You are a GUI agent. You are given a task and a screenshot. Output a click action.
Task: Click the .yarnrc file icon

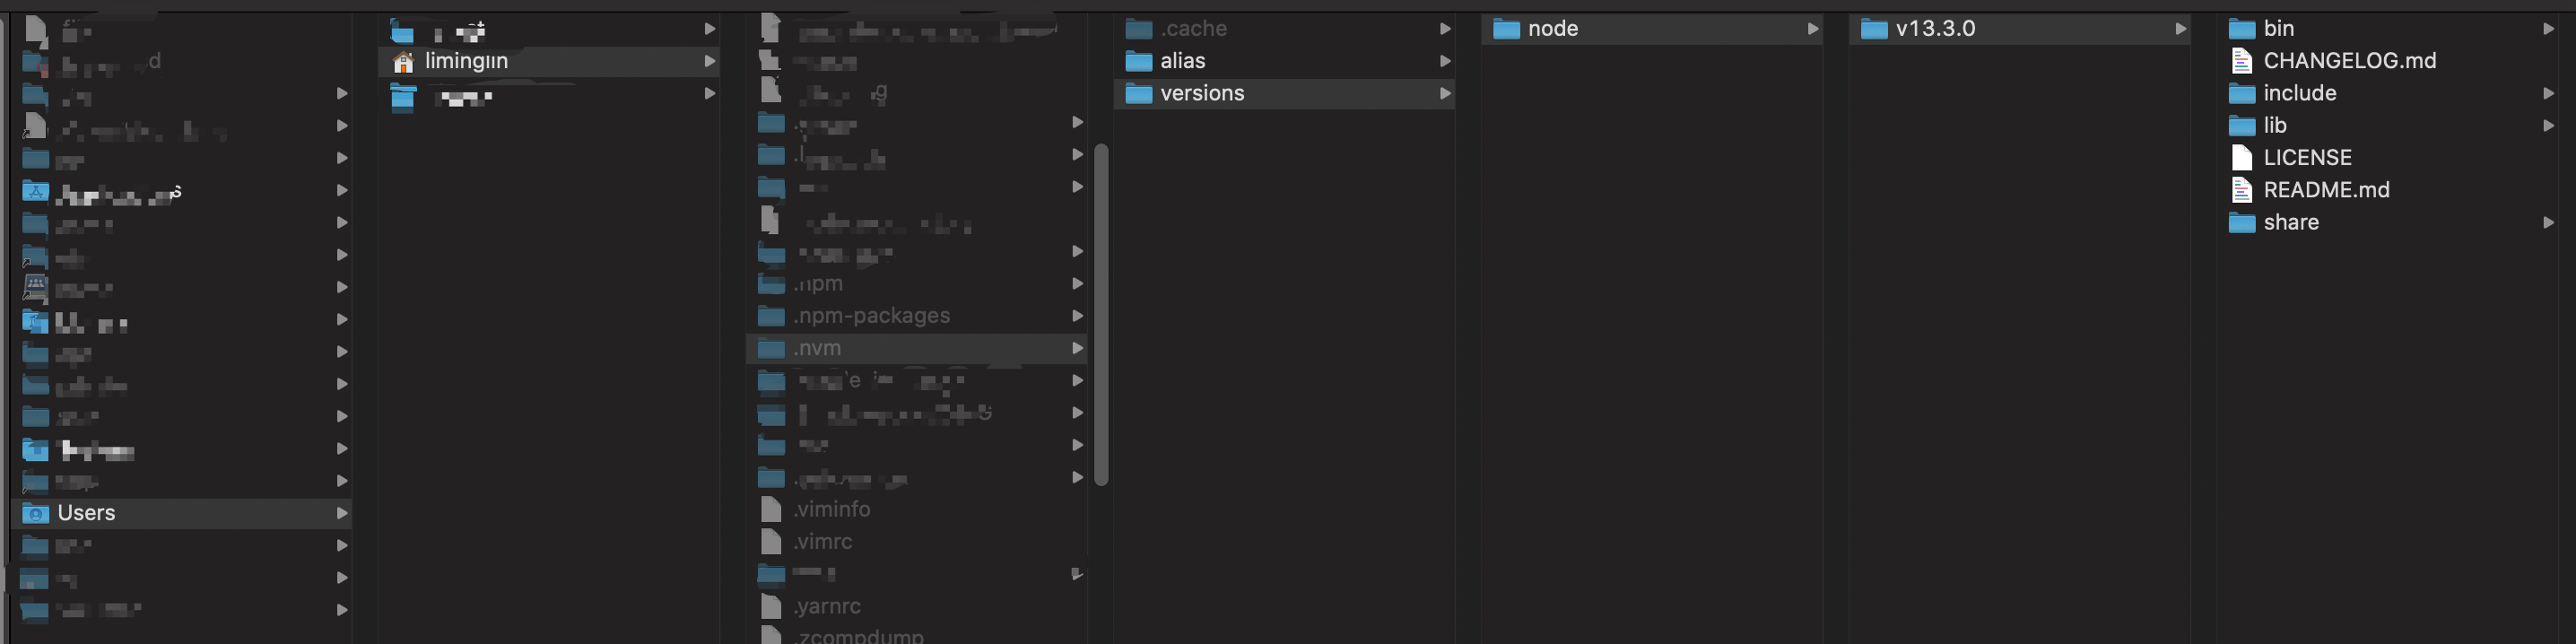[x=771, y=606]
